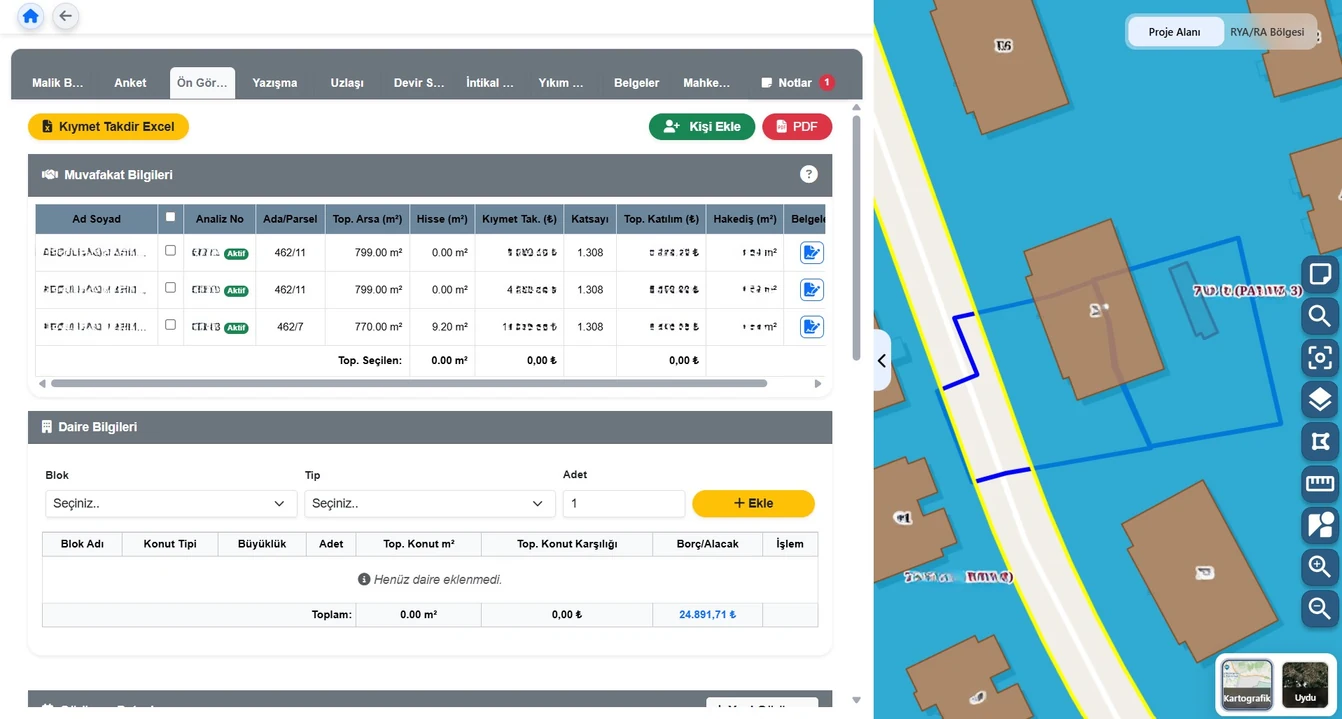The image size is (1342, 719).
Task: Click the Ad Soyad column header
Action: pos(97,219)
